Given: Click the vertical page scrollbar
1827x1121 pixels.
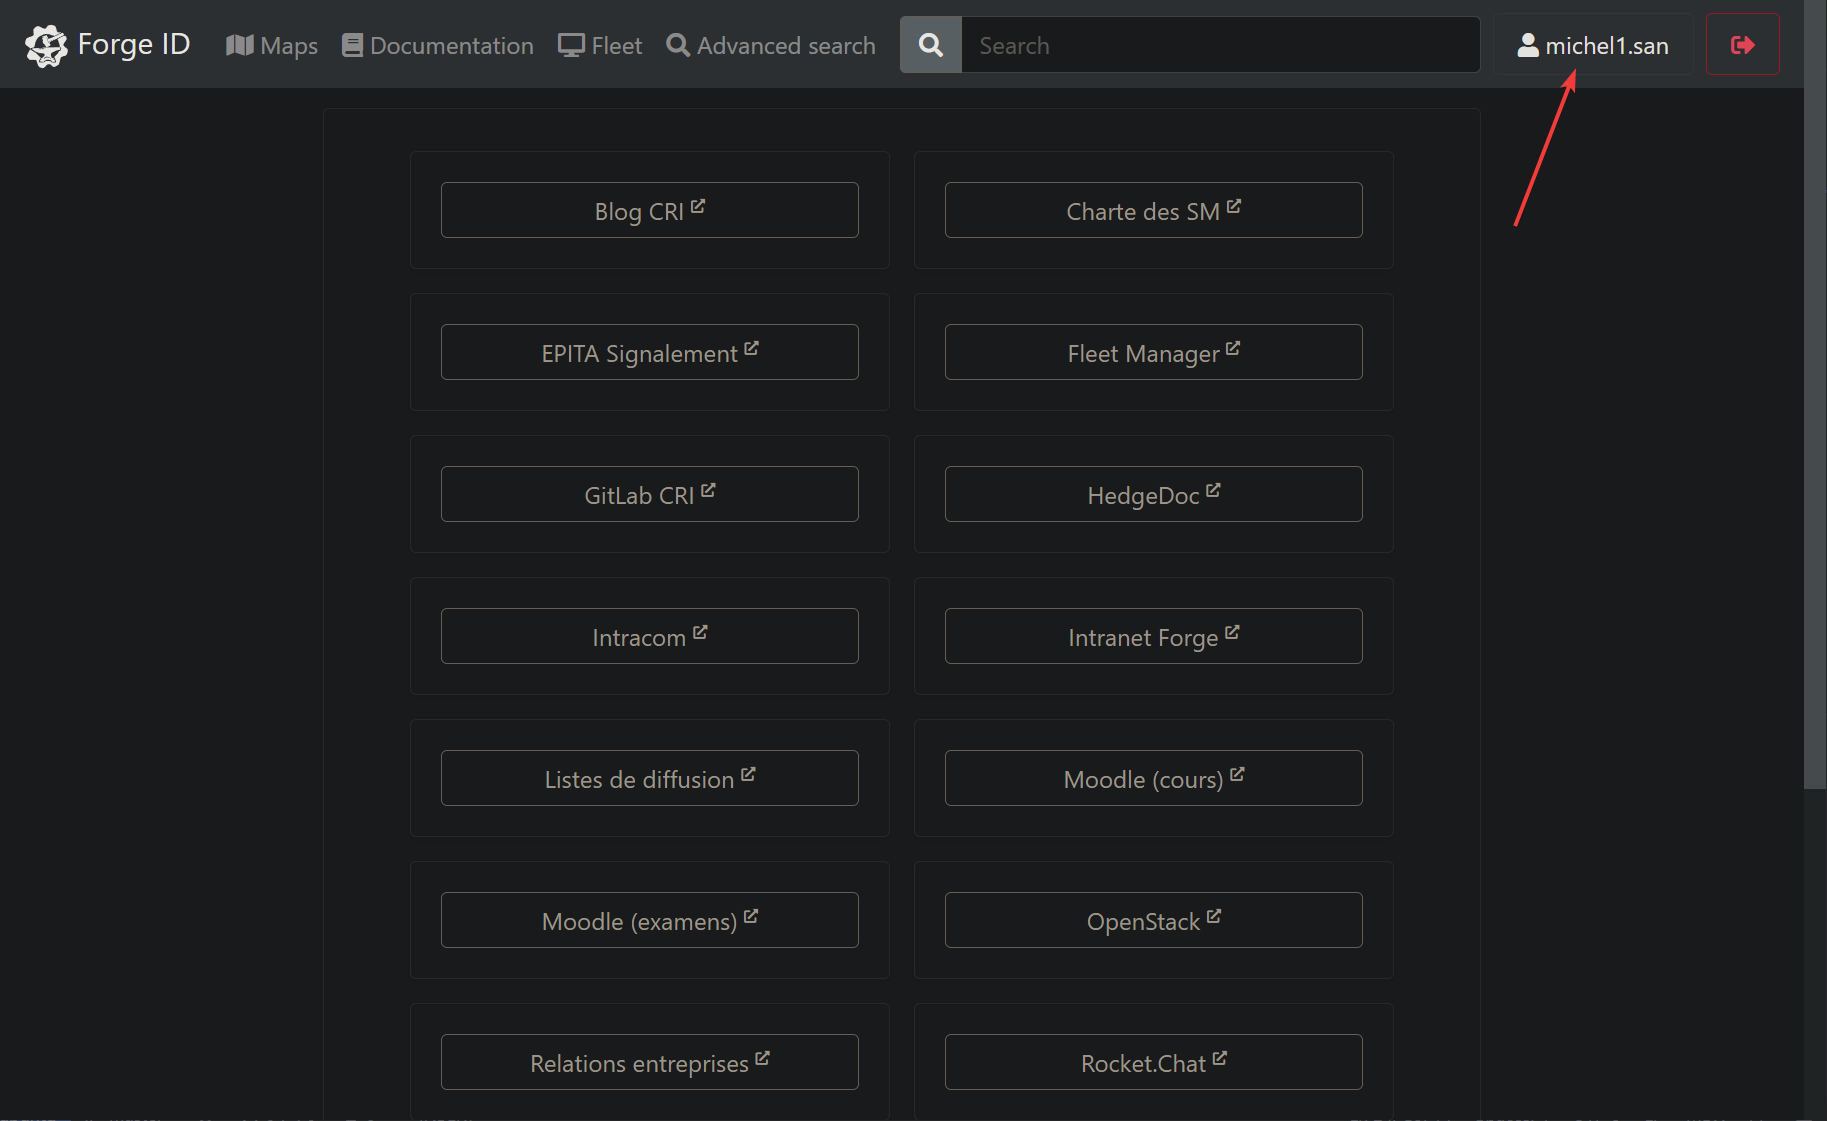Looking at the screenshot, I should click(1815, 400).
